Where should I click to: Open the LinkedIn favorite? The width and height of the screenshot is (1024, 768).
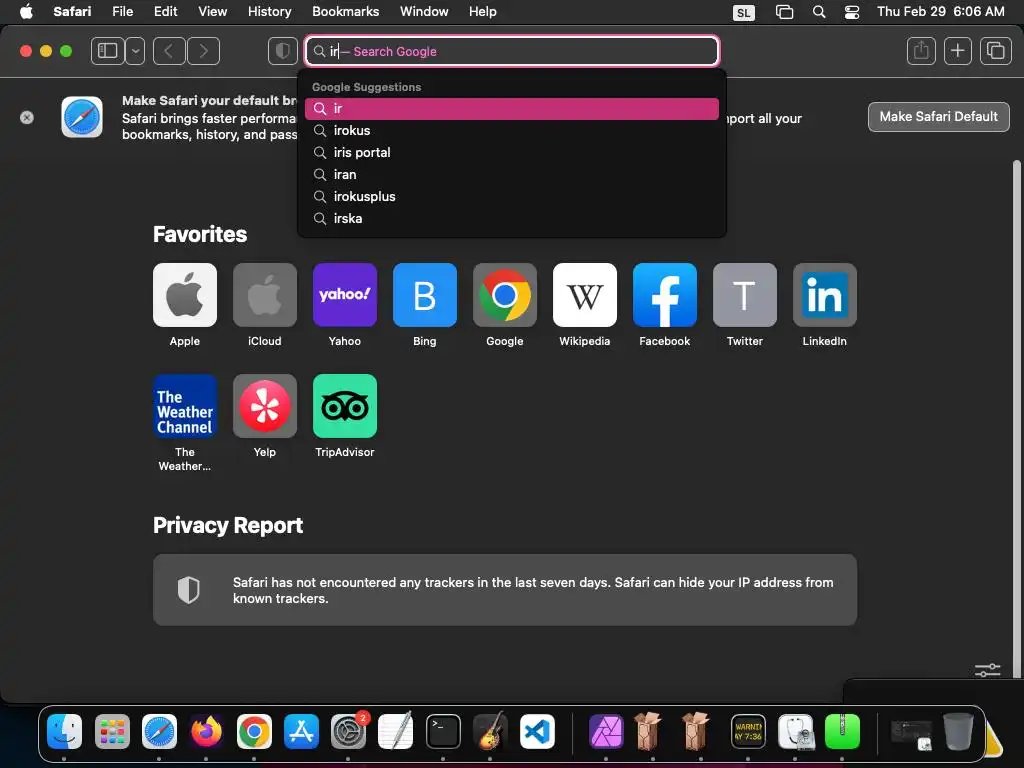pos(825,295)
